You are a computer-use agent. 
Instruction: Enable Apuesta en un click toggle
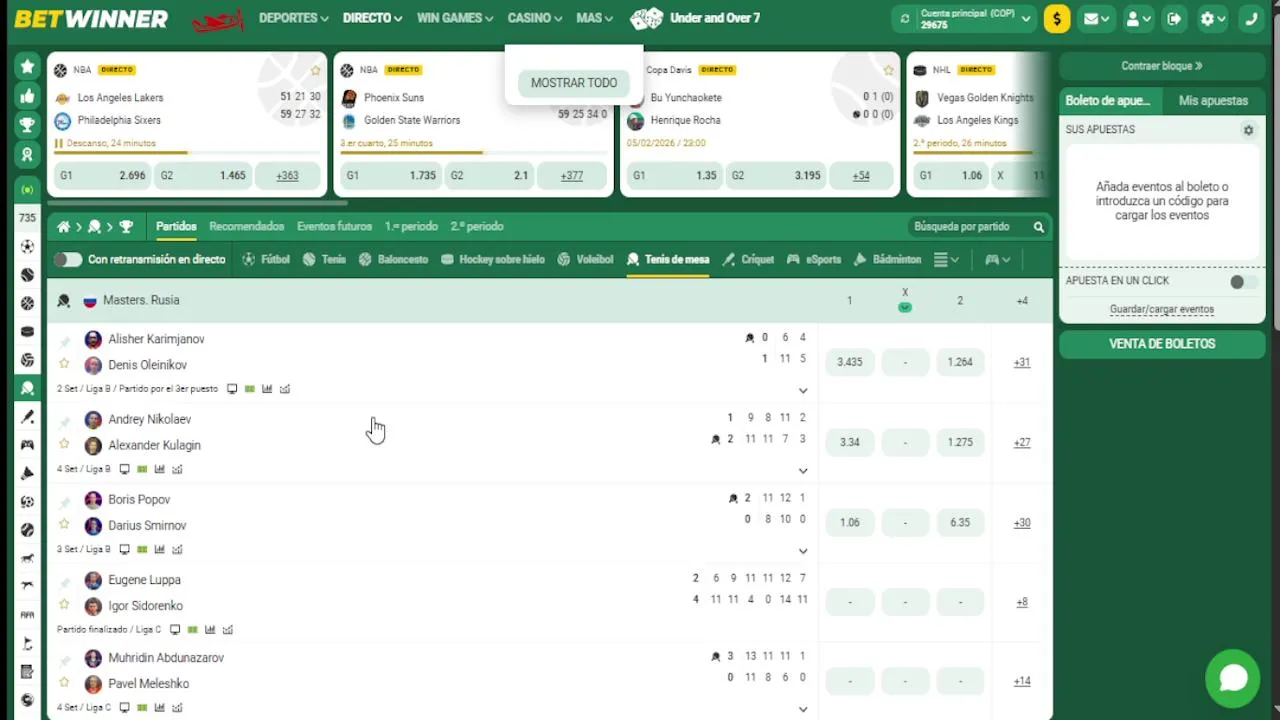(x=1241, y=282)
